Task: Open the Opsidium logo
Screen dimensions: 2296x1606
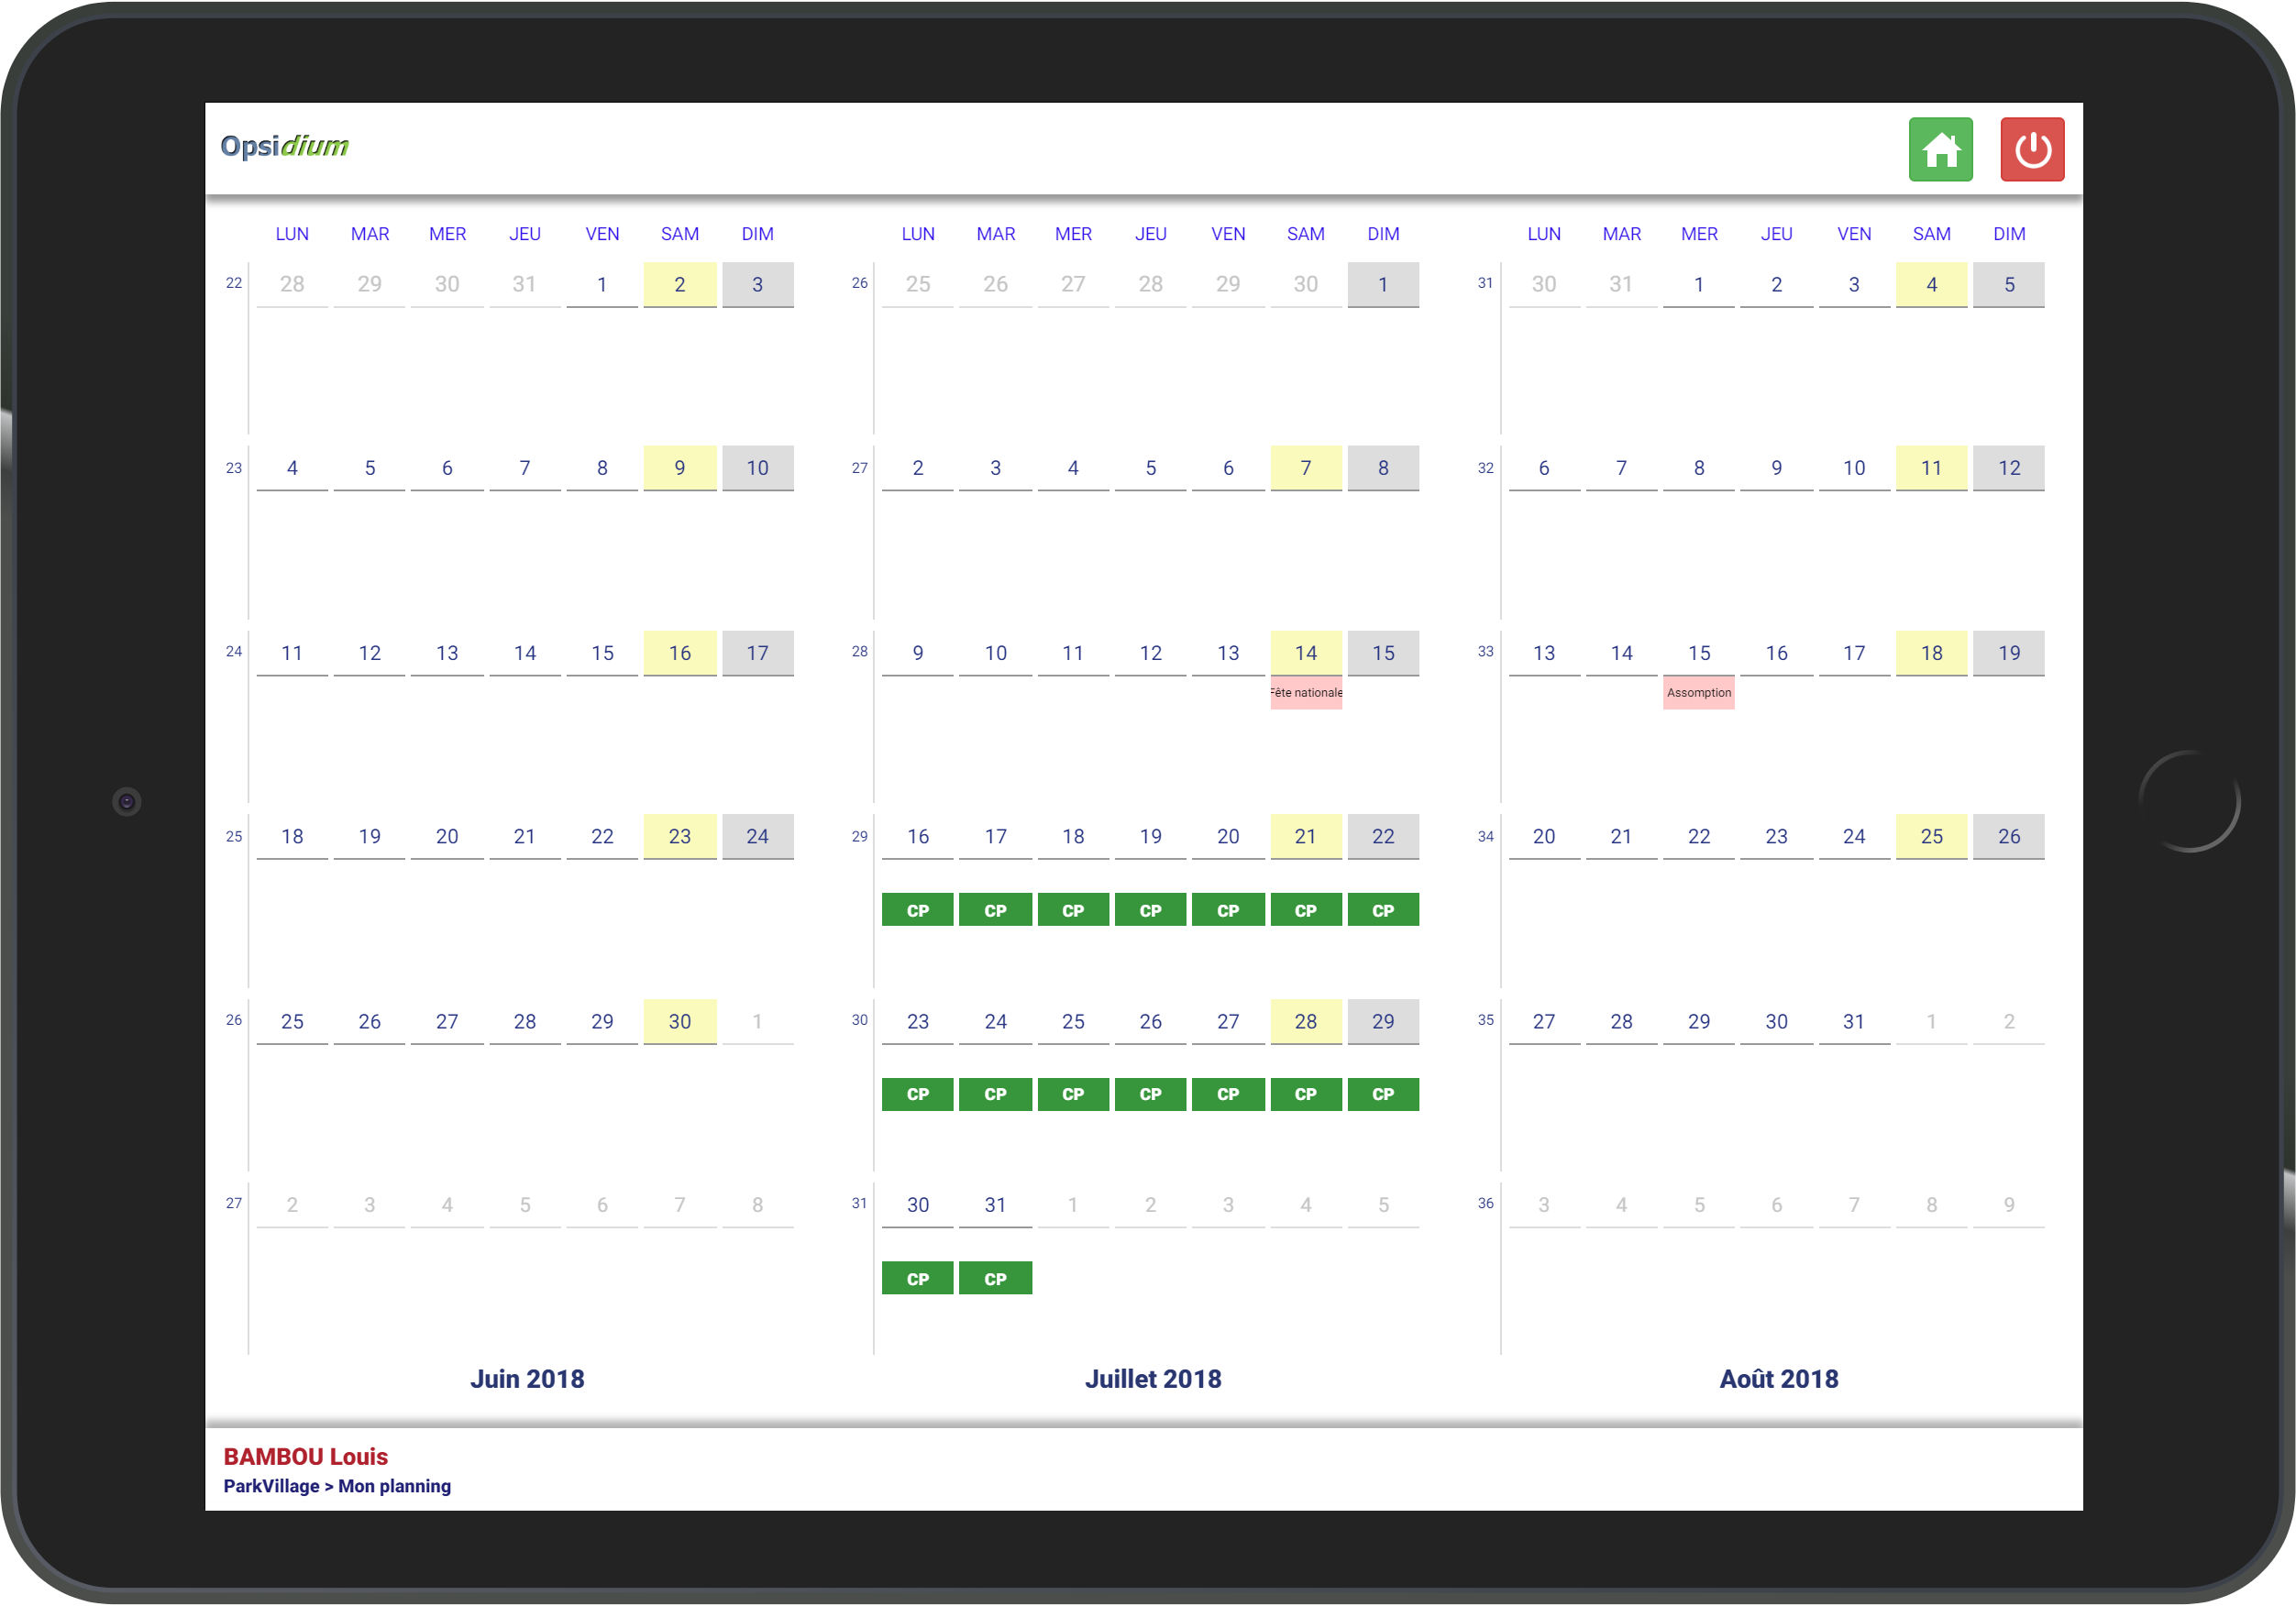Action: (284, 146)
